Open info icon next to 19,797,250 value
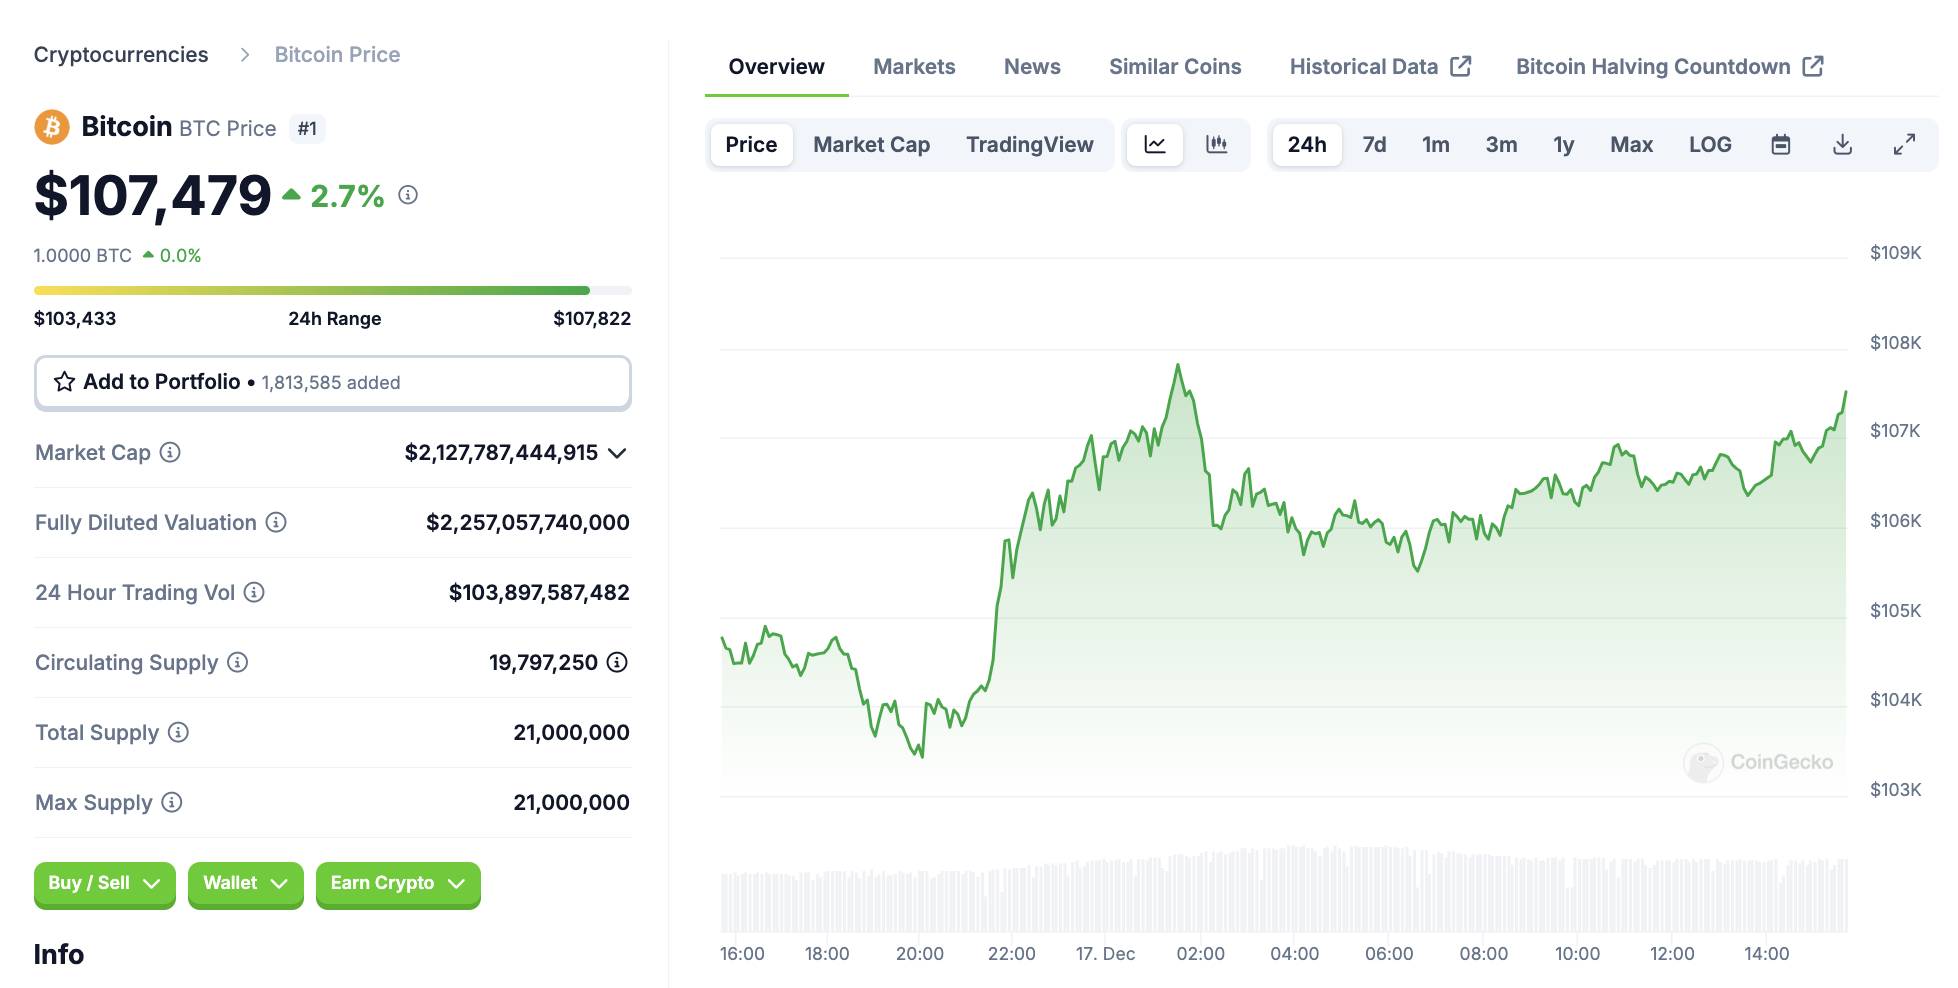 (x=618, y=662)
